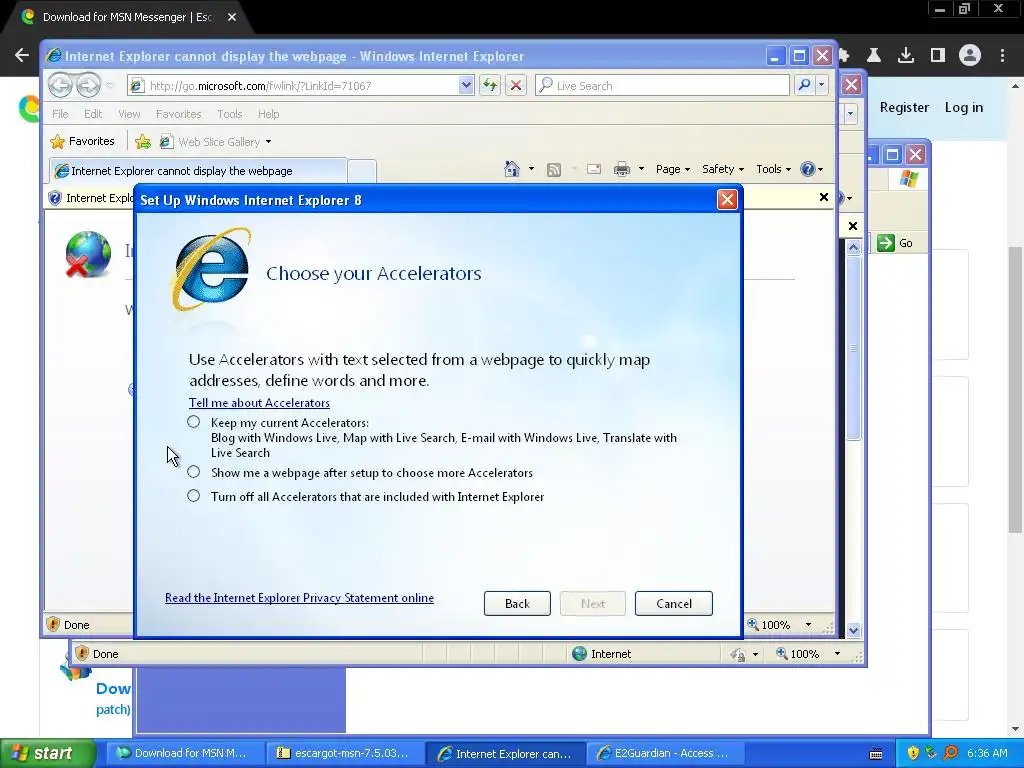Open the Help menu in Internet Explorer
The height and width of the screenshot is (768, 1024).
click(x=268, y=114)
